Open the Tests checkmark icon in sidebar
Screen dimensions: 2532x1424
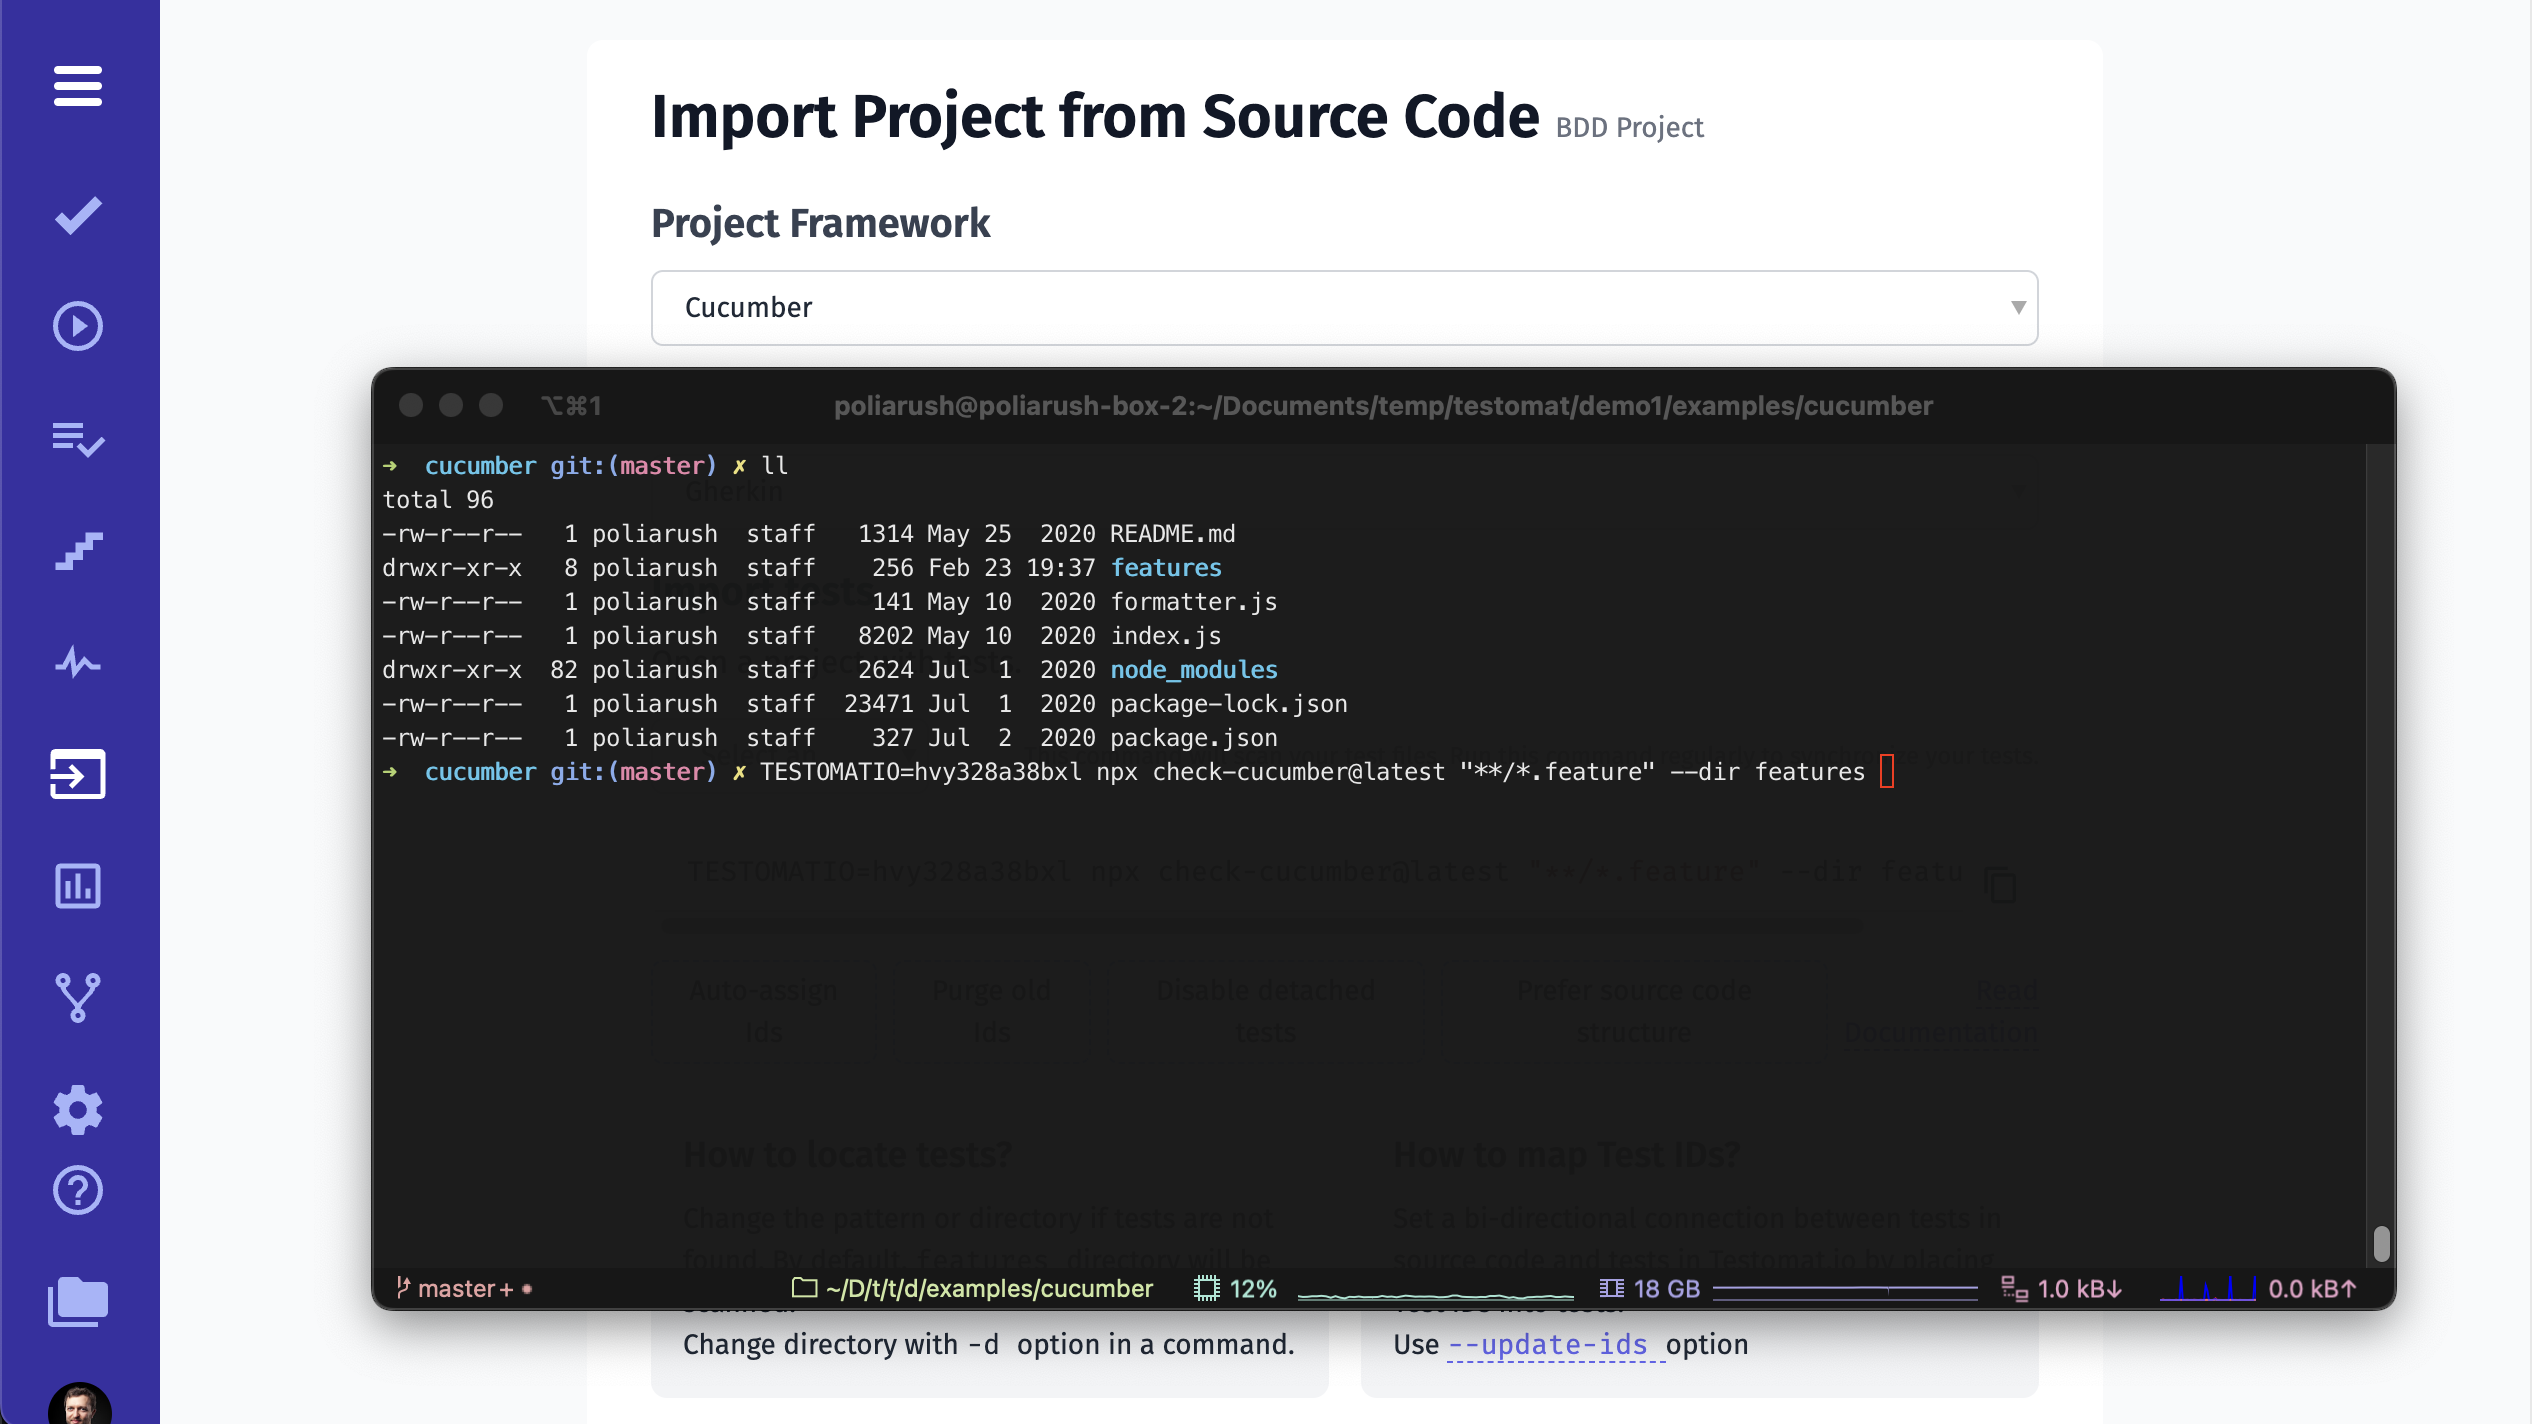(78, 215)
